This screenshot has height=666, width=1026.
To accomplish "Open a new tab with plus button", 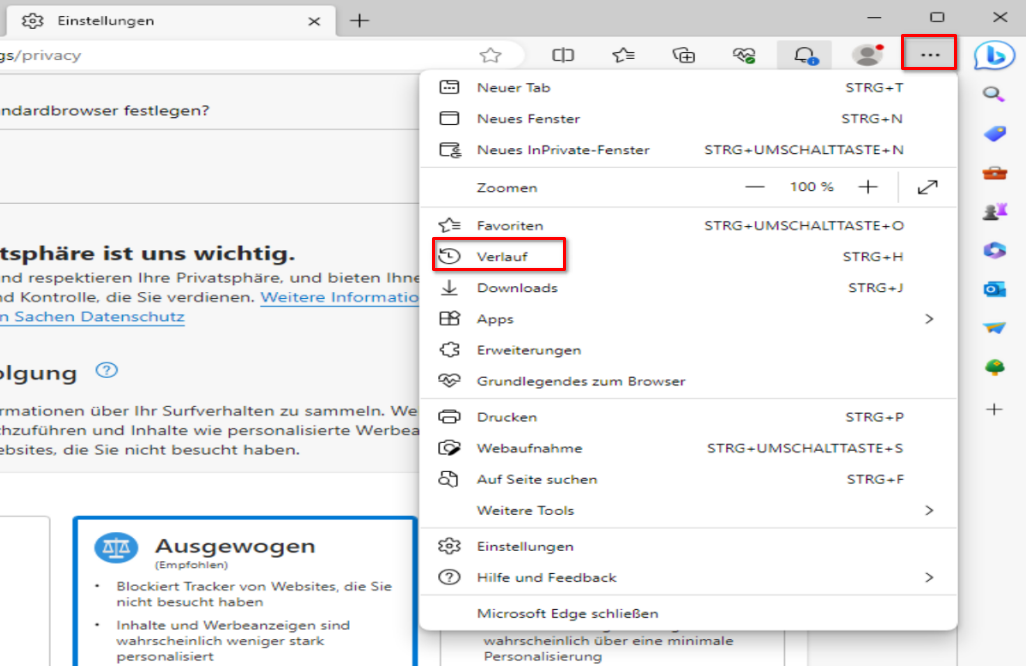I will point(359,21).
